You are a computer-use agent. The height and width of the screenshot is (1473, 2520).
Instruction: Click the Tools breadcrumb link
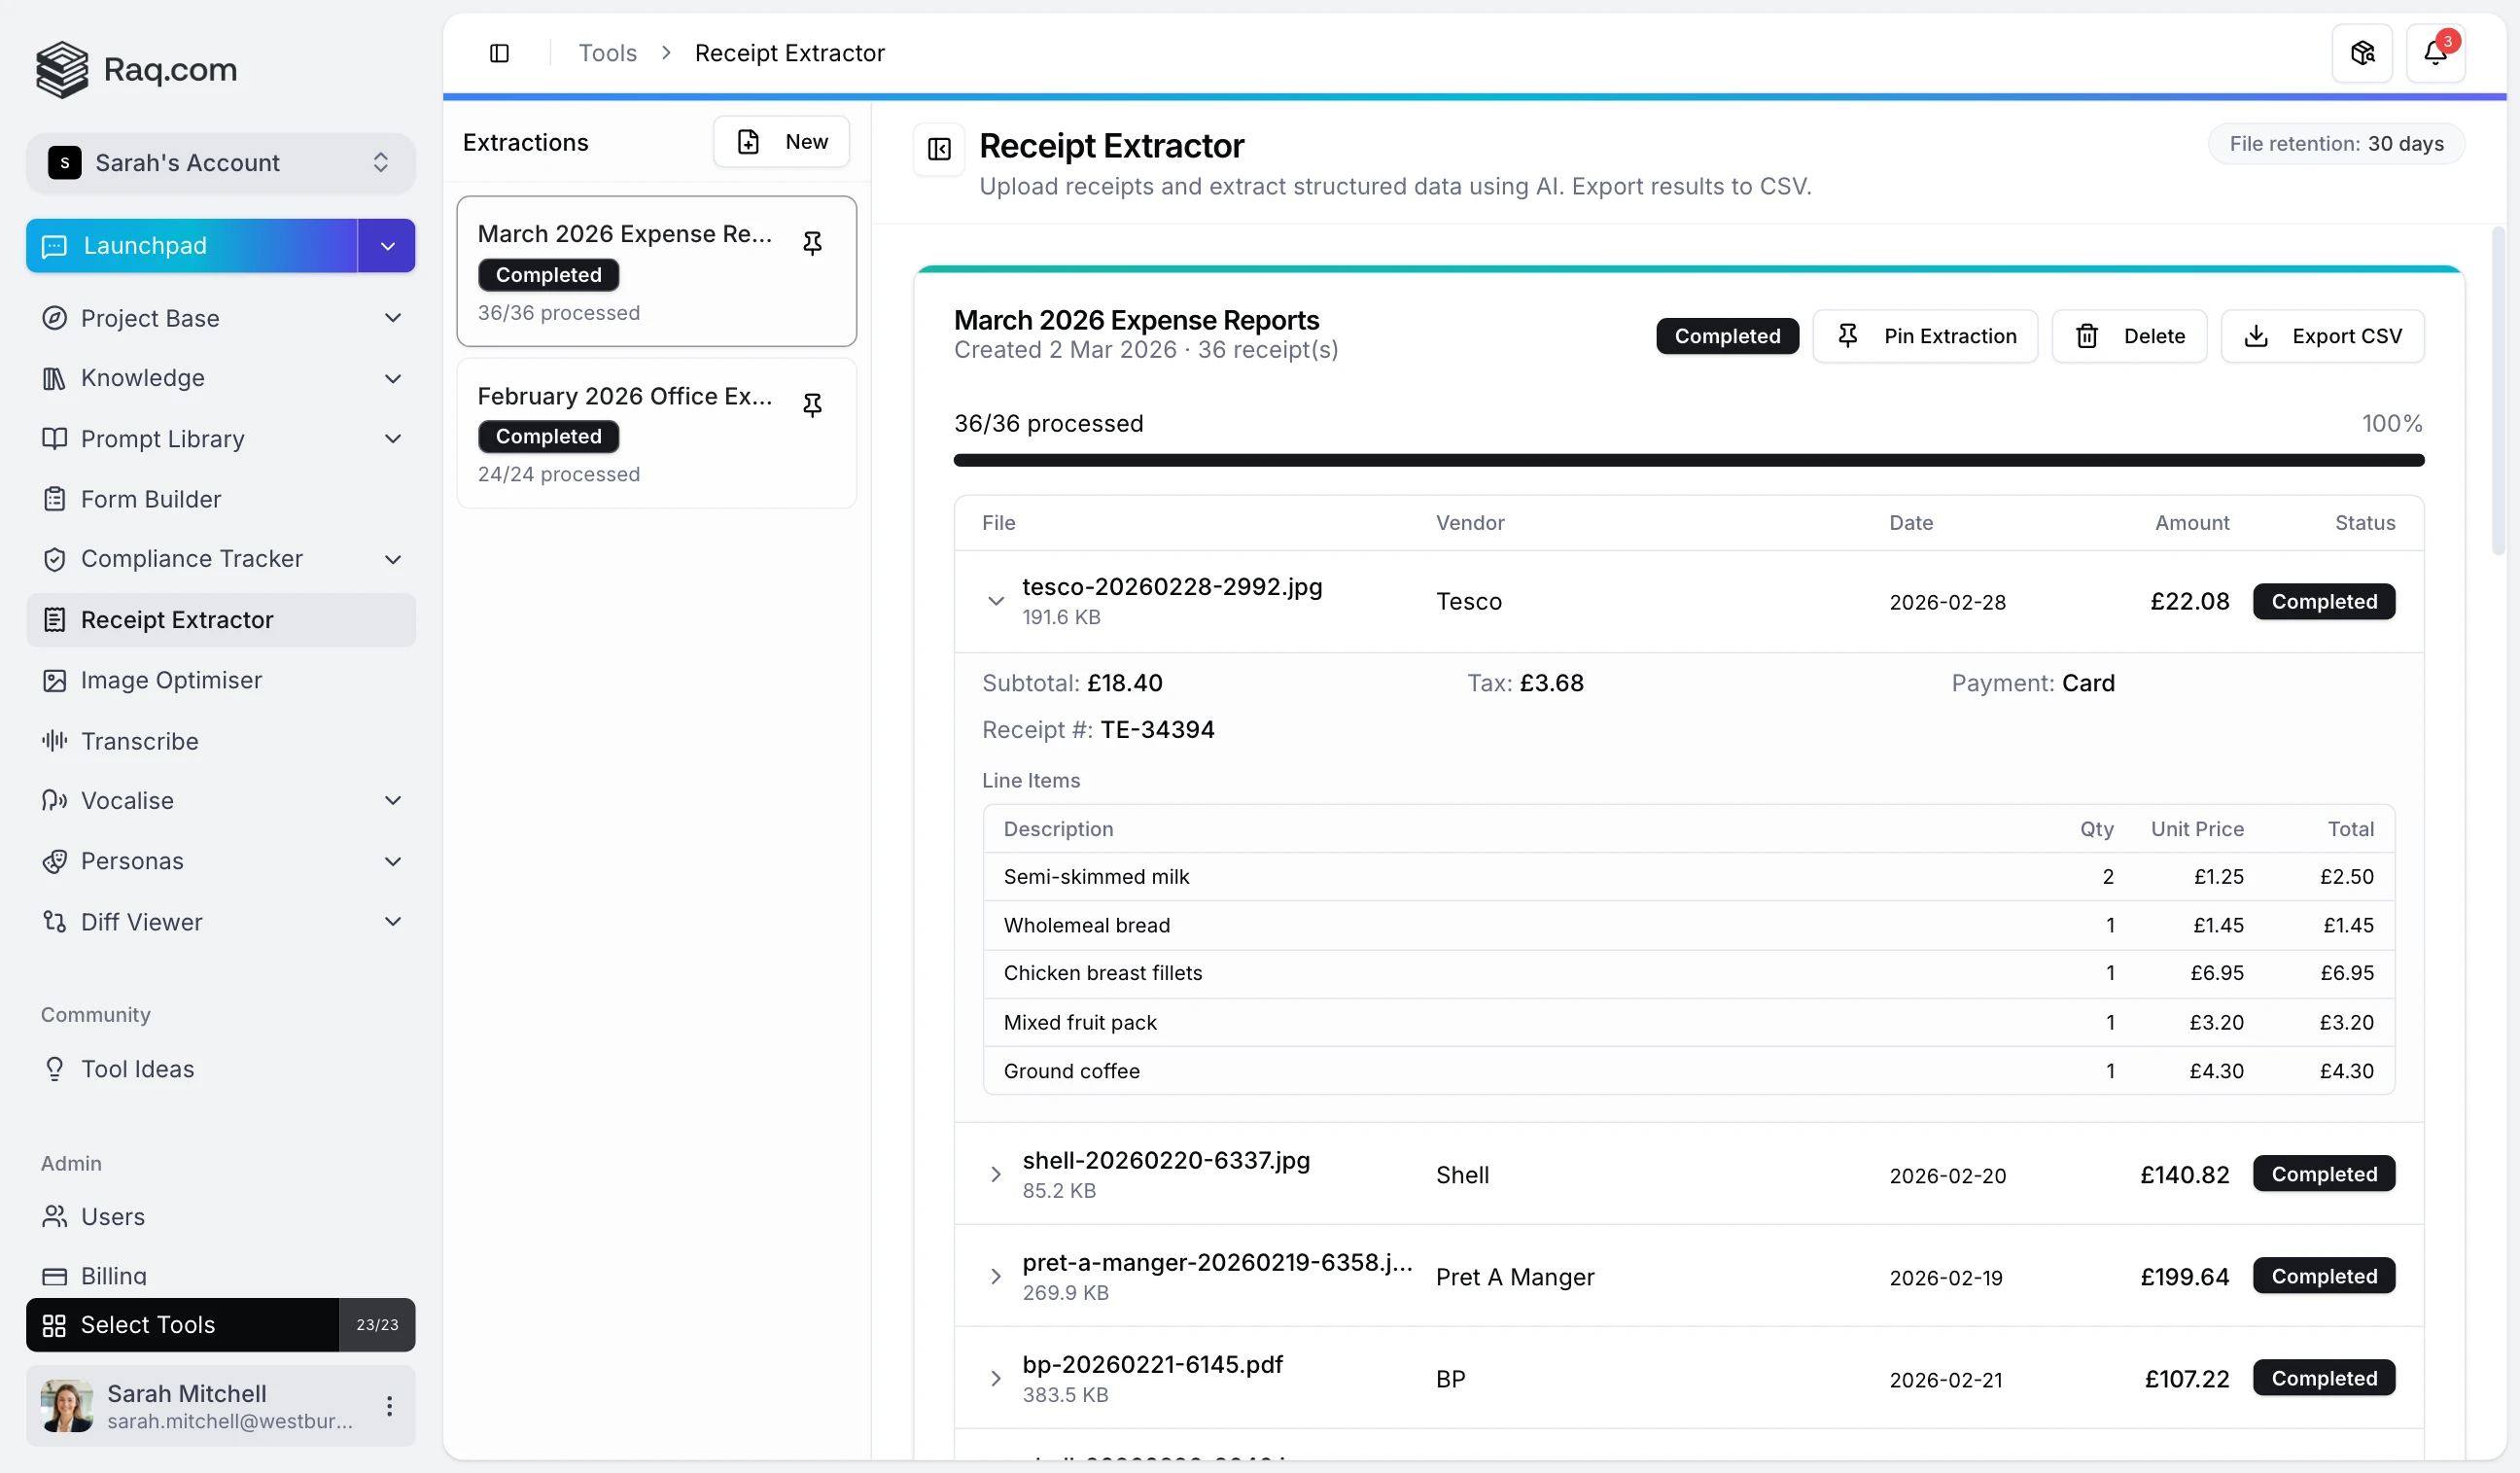[x=607, y=53]
